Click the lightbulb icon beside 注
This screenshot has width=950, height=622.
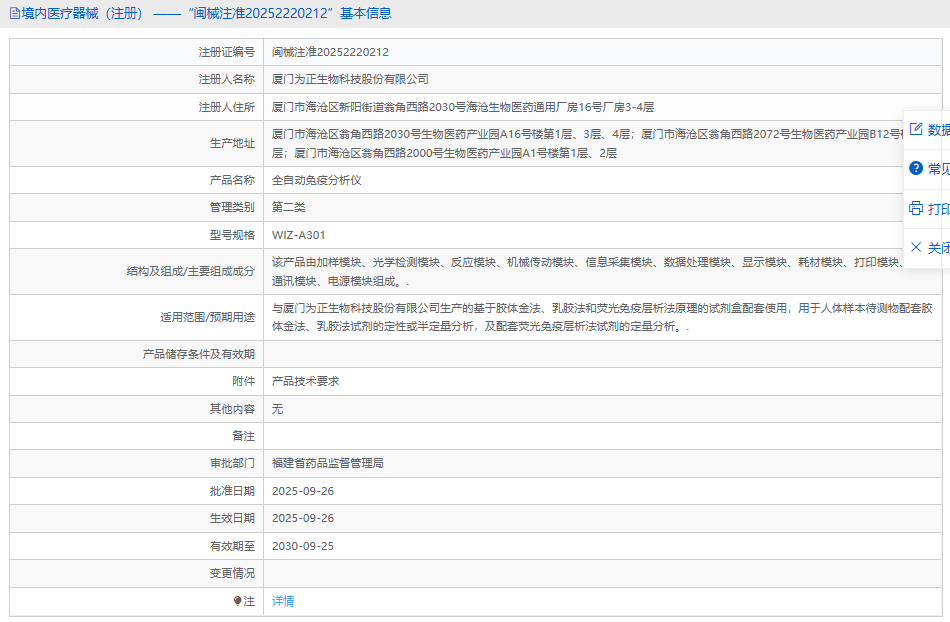tap(237, 601)
